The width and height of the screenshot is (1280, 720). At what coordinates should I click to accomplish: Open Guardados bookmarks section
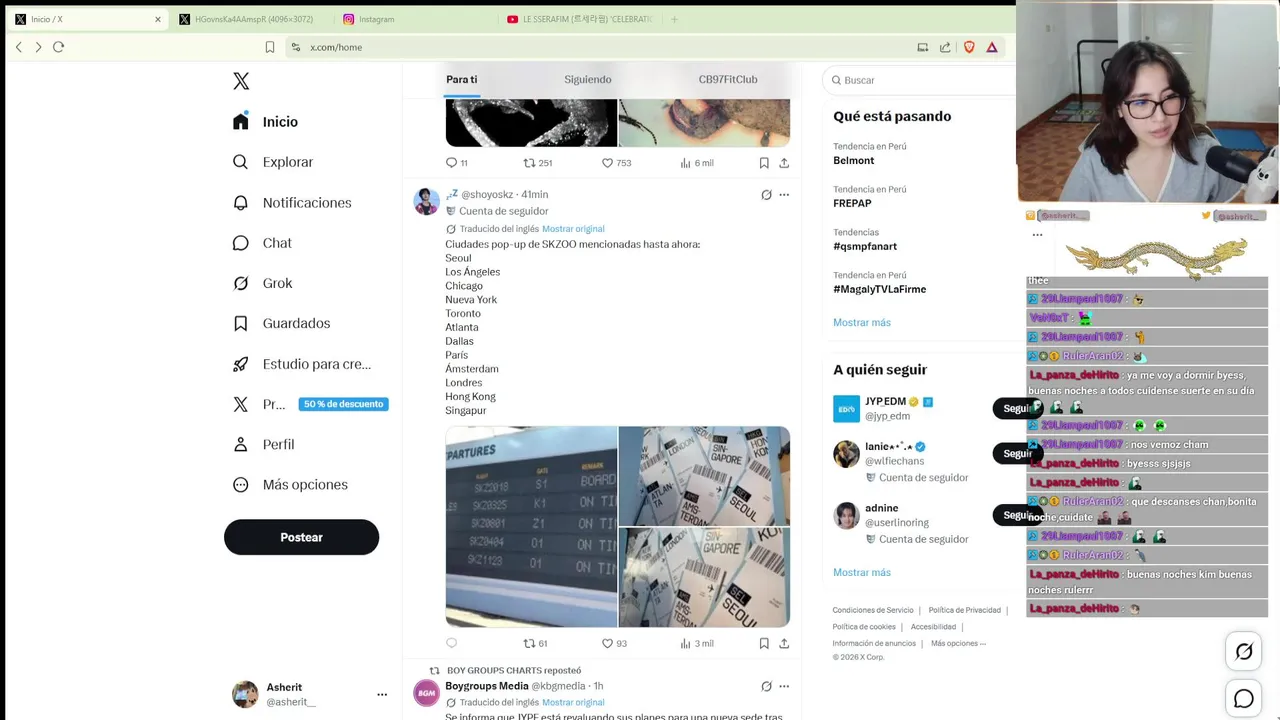tap(281, 323)
